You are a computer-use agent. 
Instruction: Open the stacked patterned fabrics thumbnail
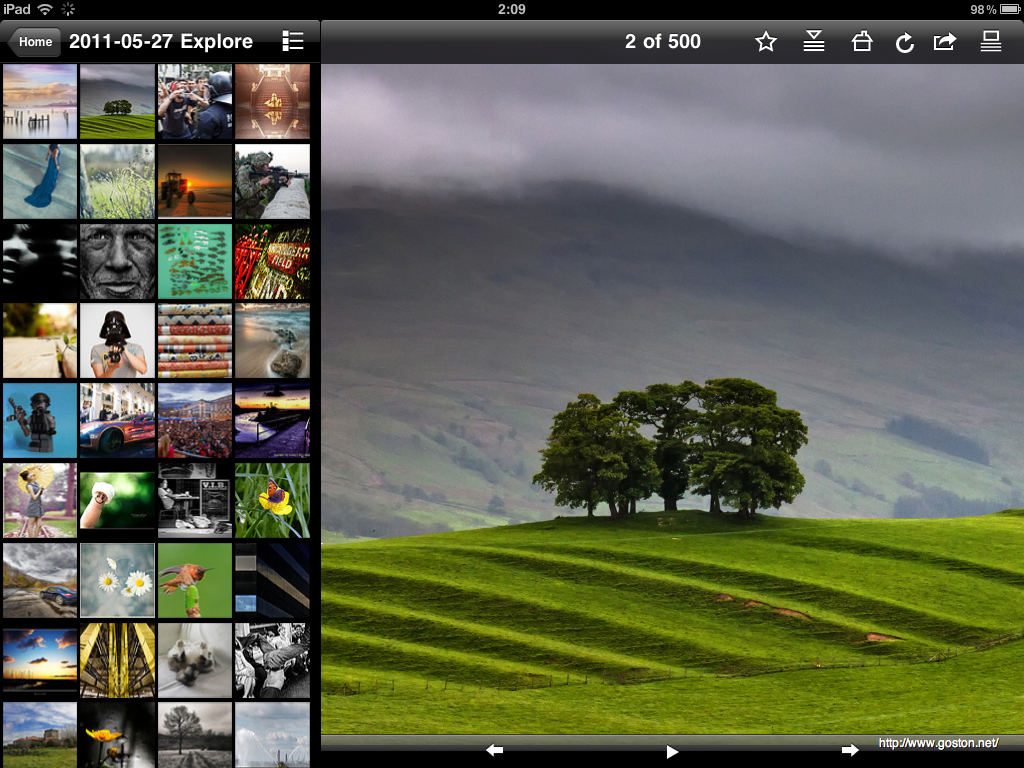coord(195,341)
